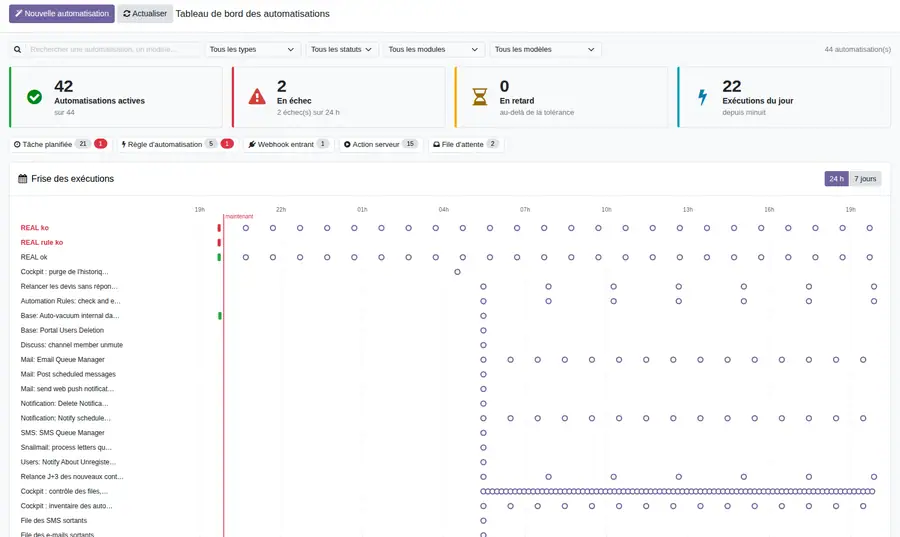This screenshot has height=537, width=900.
Task: Open Cockpit : inventaire des auto… row
Action: (67, 506)
